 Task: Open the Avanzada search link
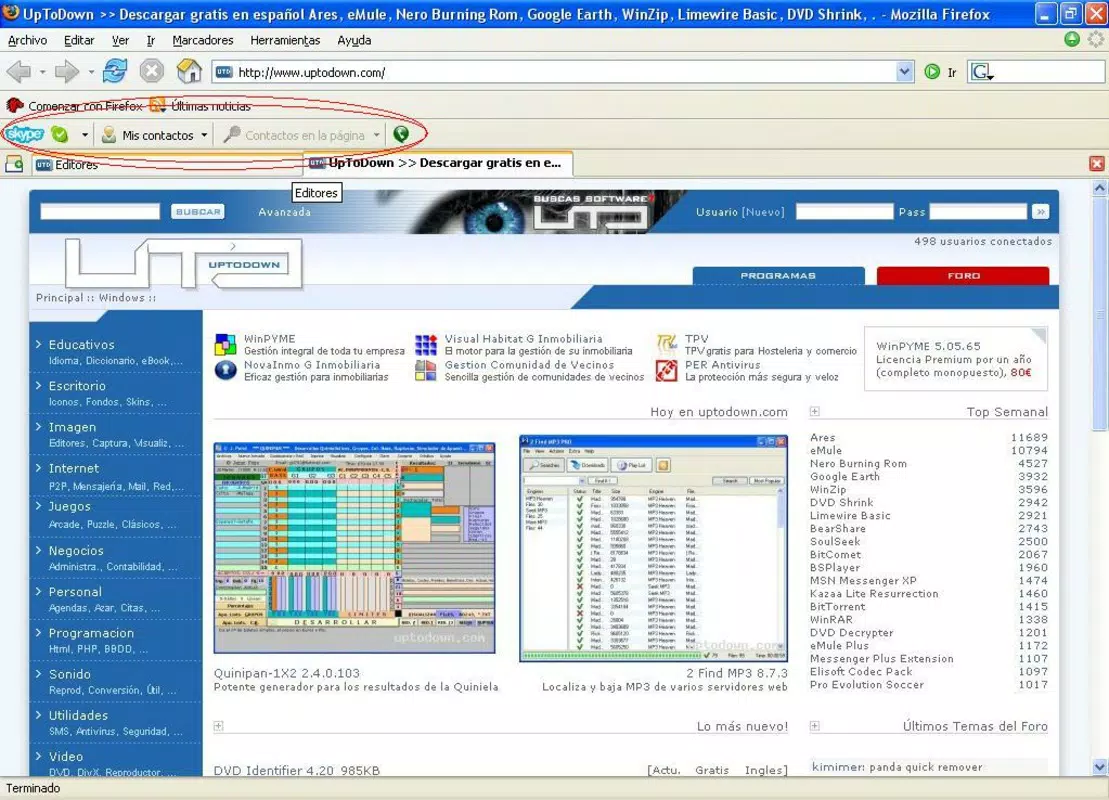tap(284, 211)
